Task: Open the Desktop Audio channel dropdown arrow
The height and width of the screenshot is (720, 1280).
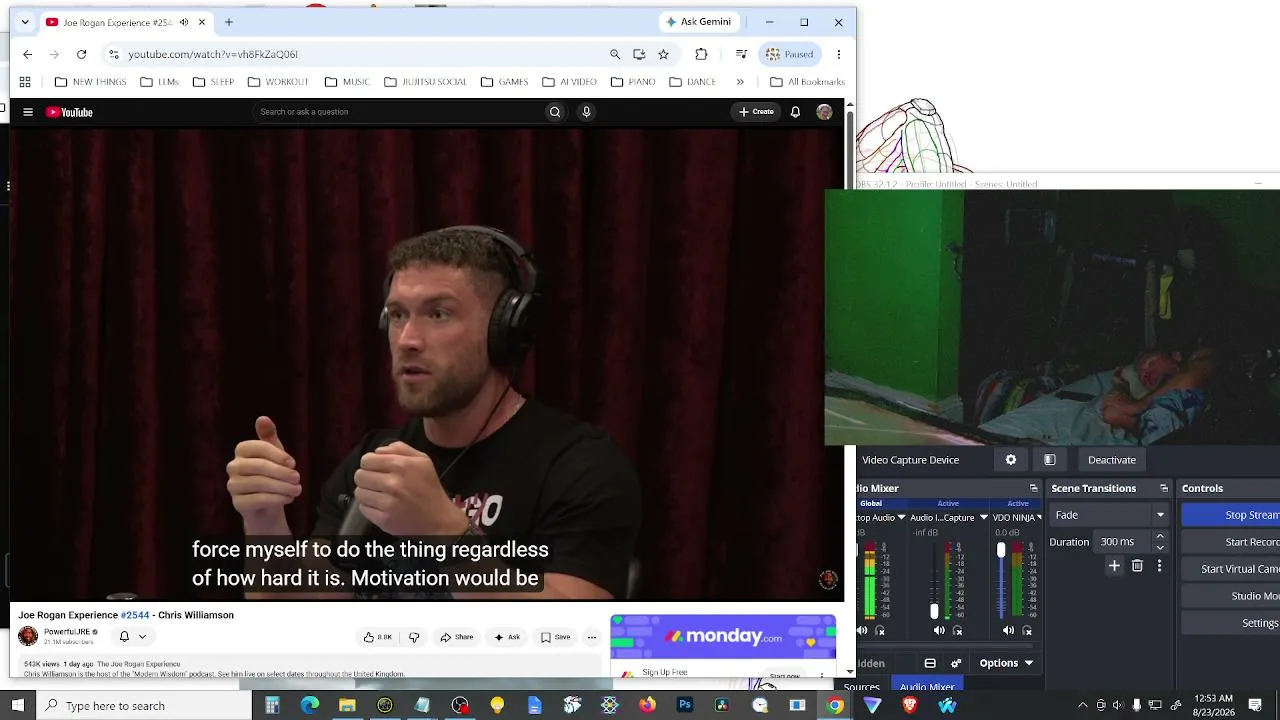Action: click(901, 518)
